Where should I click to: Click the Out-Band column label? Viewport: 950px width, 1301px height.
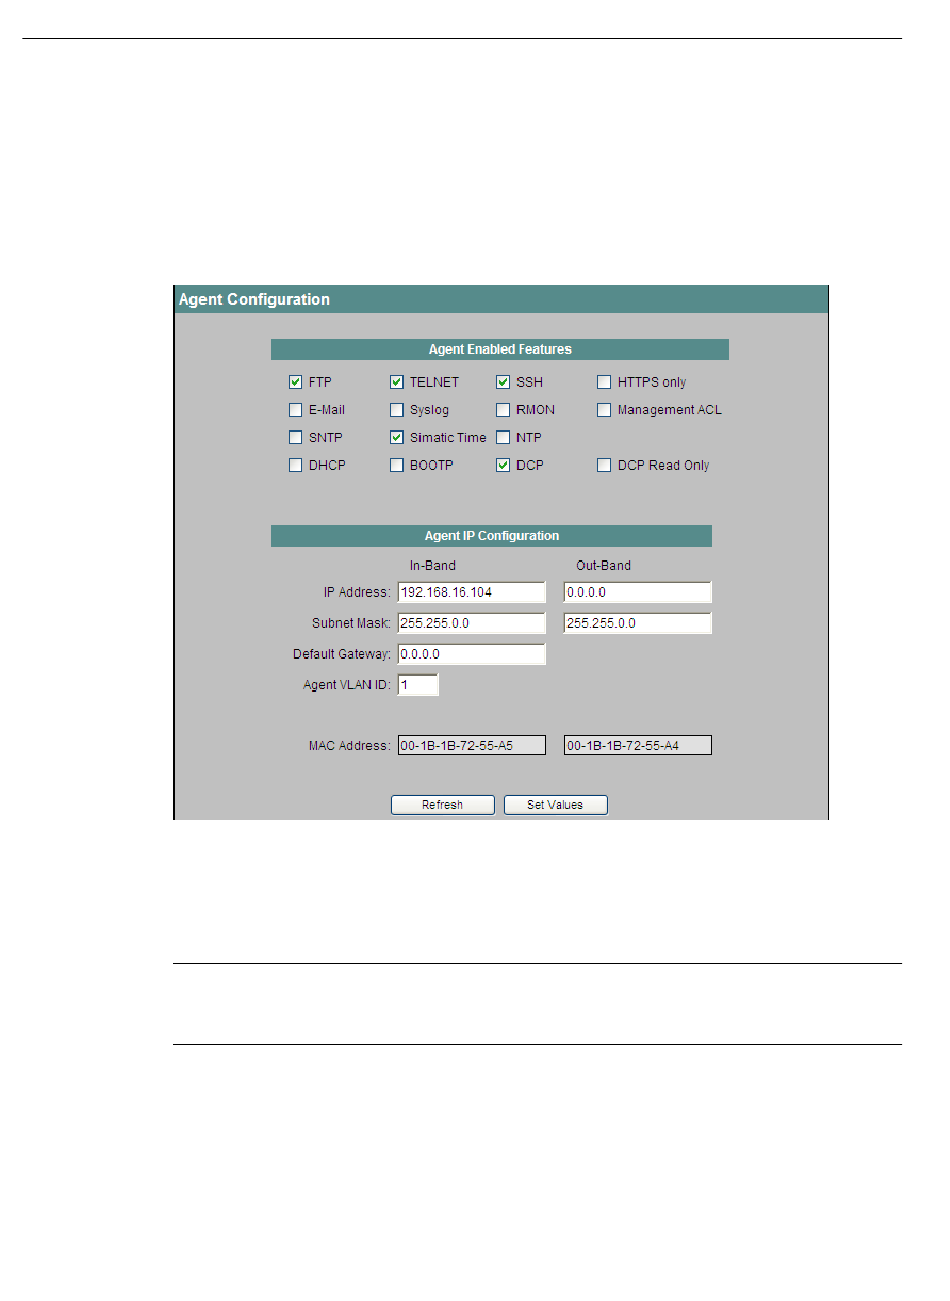(604, 565)
